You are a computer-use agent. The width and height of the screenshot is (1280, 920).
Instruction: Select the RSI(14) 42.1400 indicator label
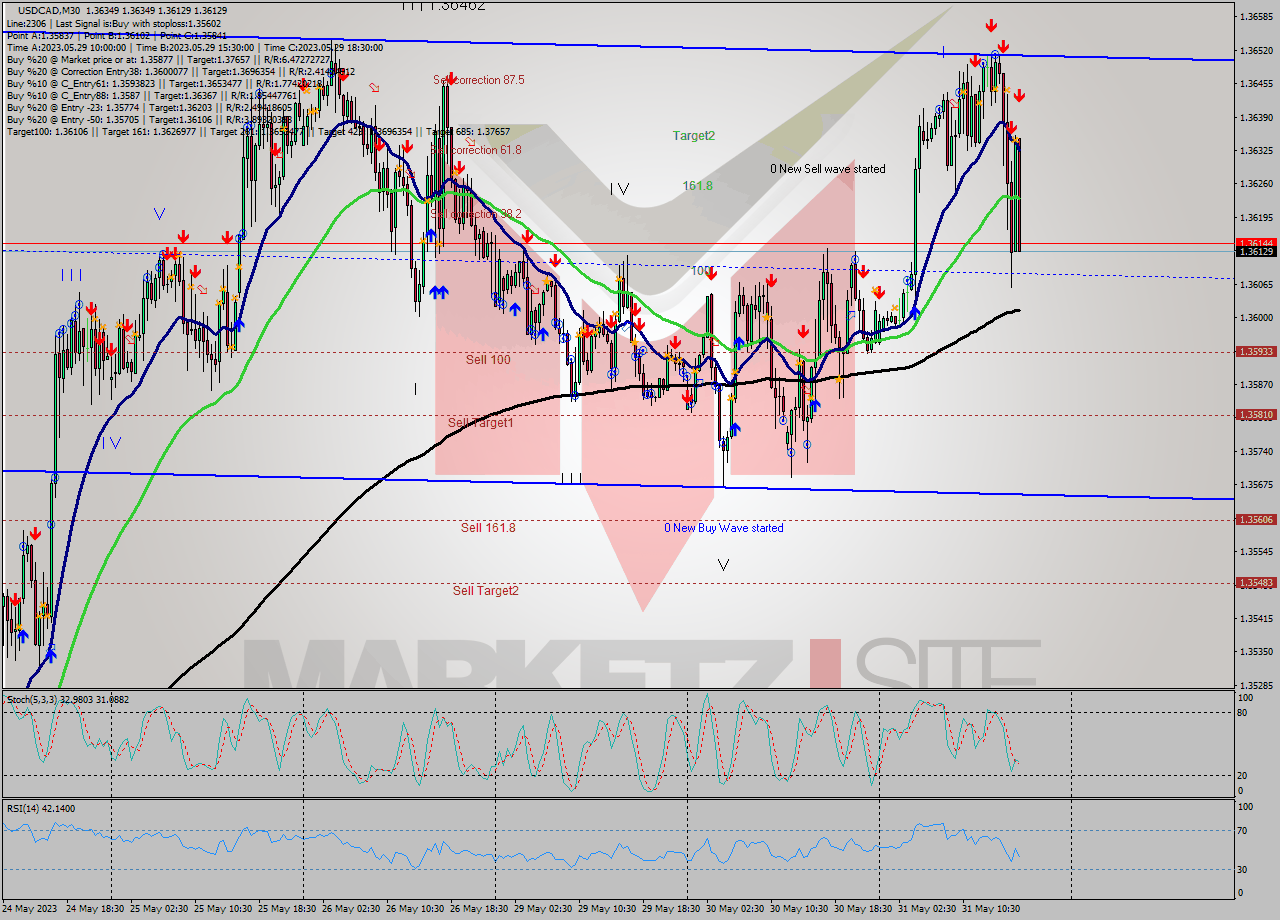(41, 808)
